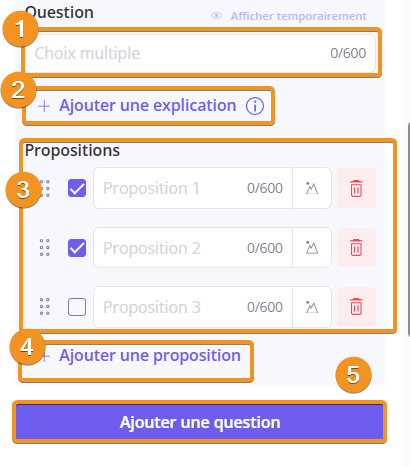Click the drag handle dots for Proposition 3

click(45, 307)
